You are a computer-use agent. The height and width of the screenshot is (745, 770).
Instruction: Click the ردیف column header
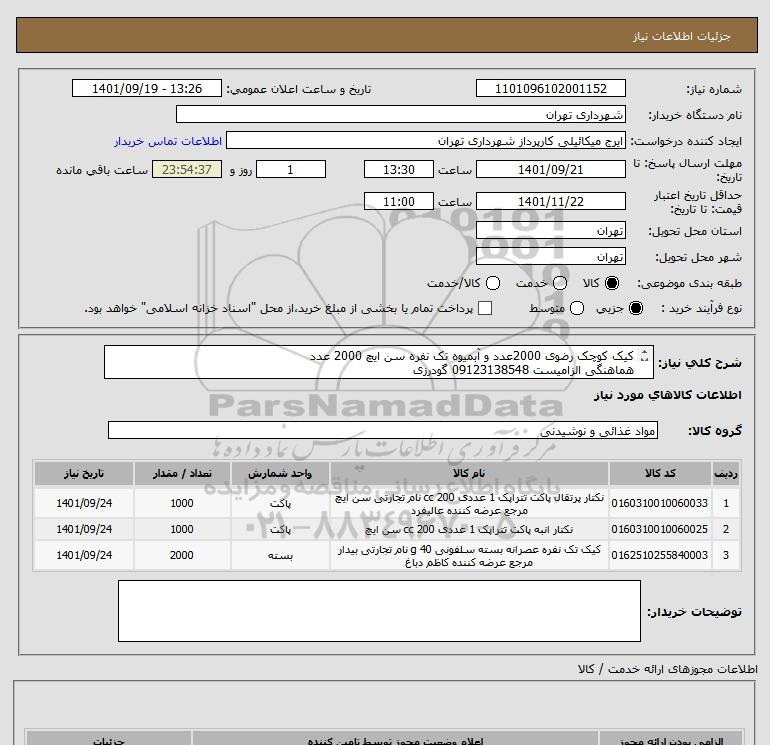click(x=726, y=473)
